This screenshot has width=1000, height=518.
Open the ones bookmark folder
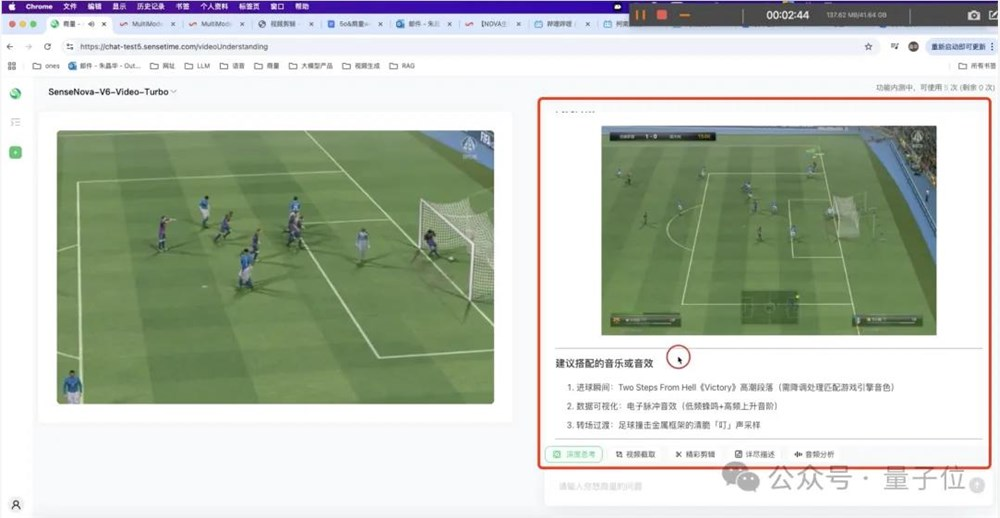(x=46, y=66)
